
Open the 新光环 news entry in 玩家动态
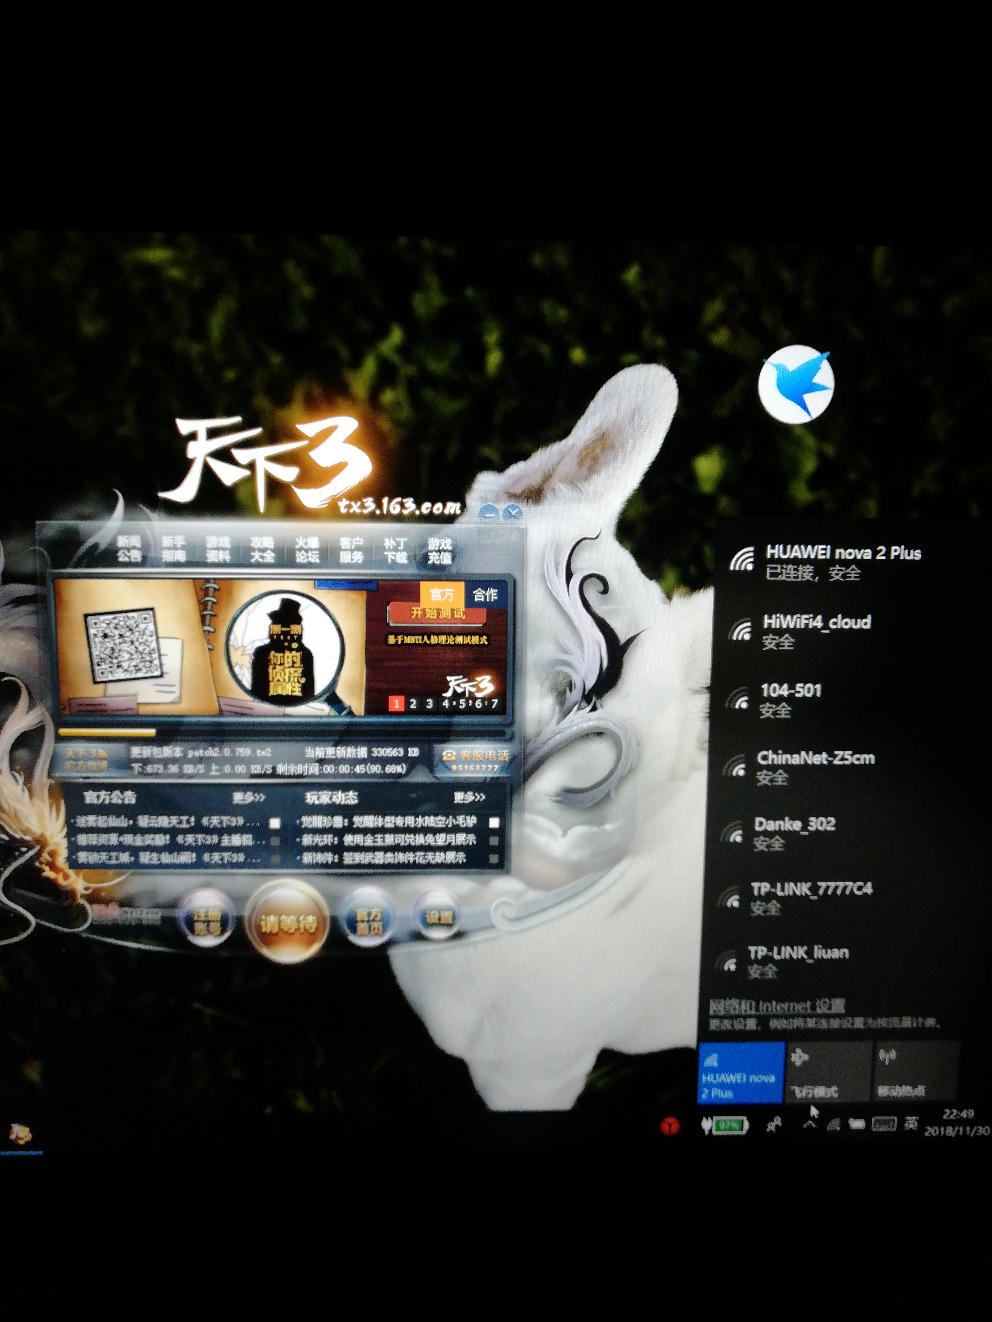(x=389, y=840)
